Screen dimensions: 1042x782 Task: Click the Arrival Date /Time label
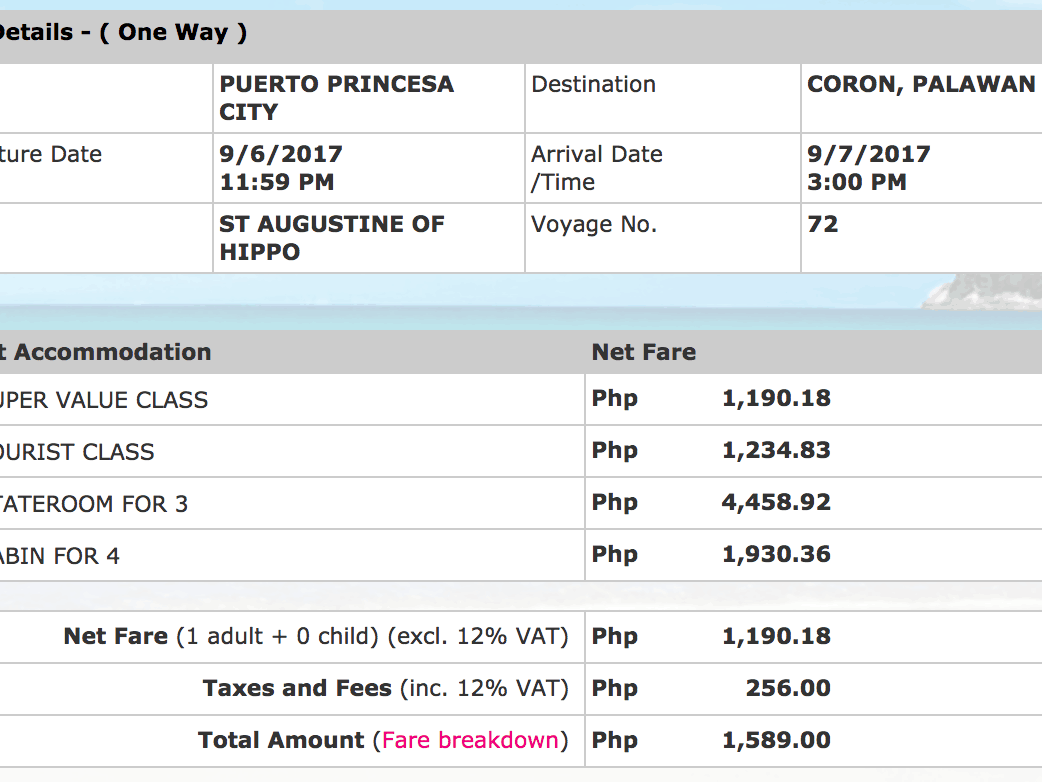click(x=596, y=168)
